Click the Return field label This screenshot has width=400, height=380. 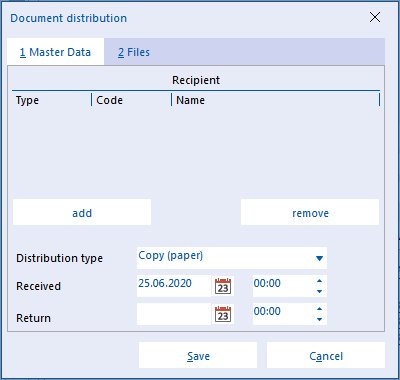click(x=33, y=318)
